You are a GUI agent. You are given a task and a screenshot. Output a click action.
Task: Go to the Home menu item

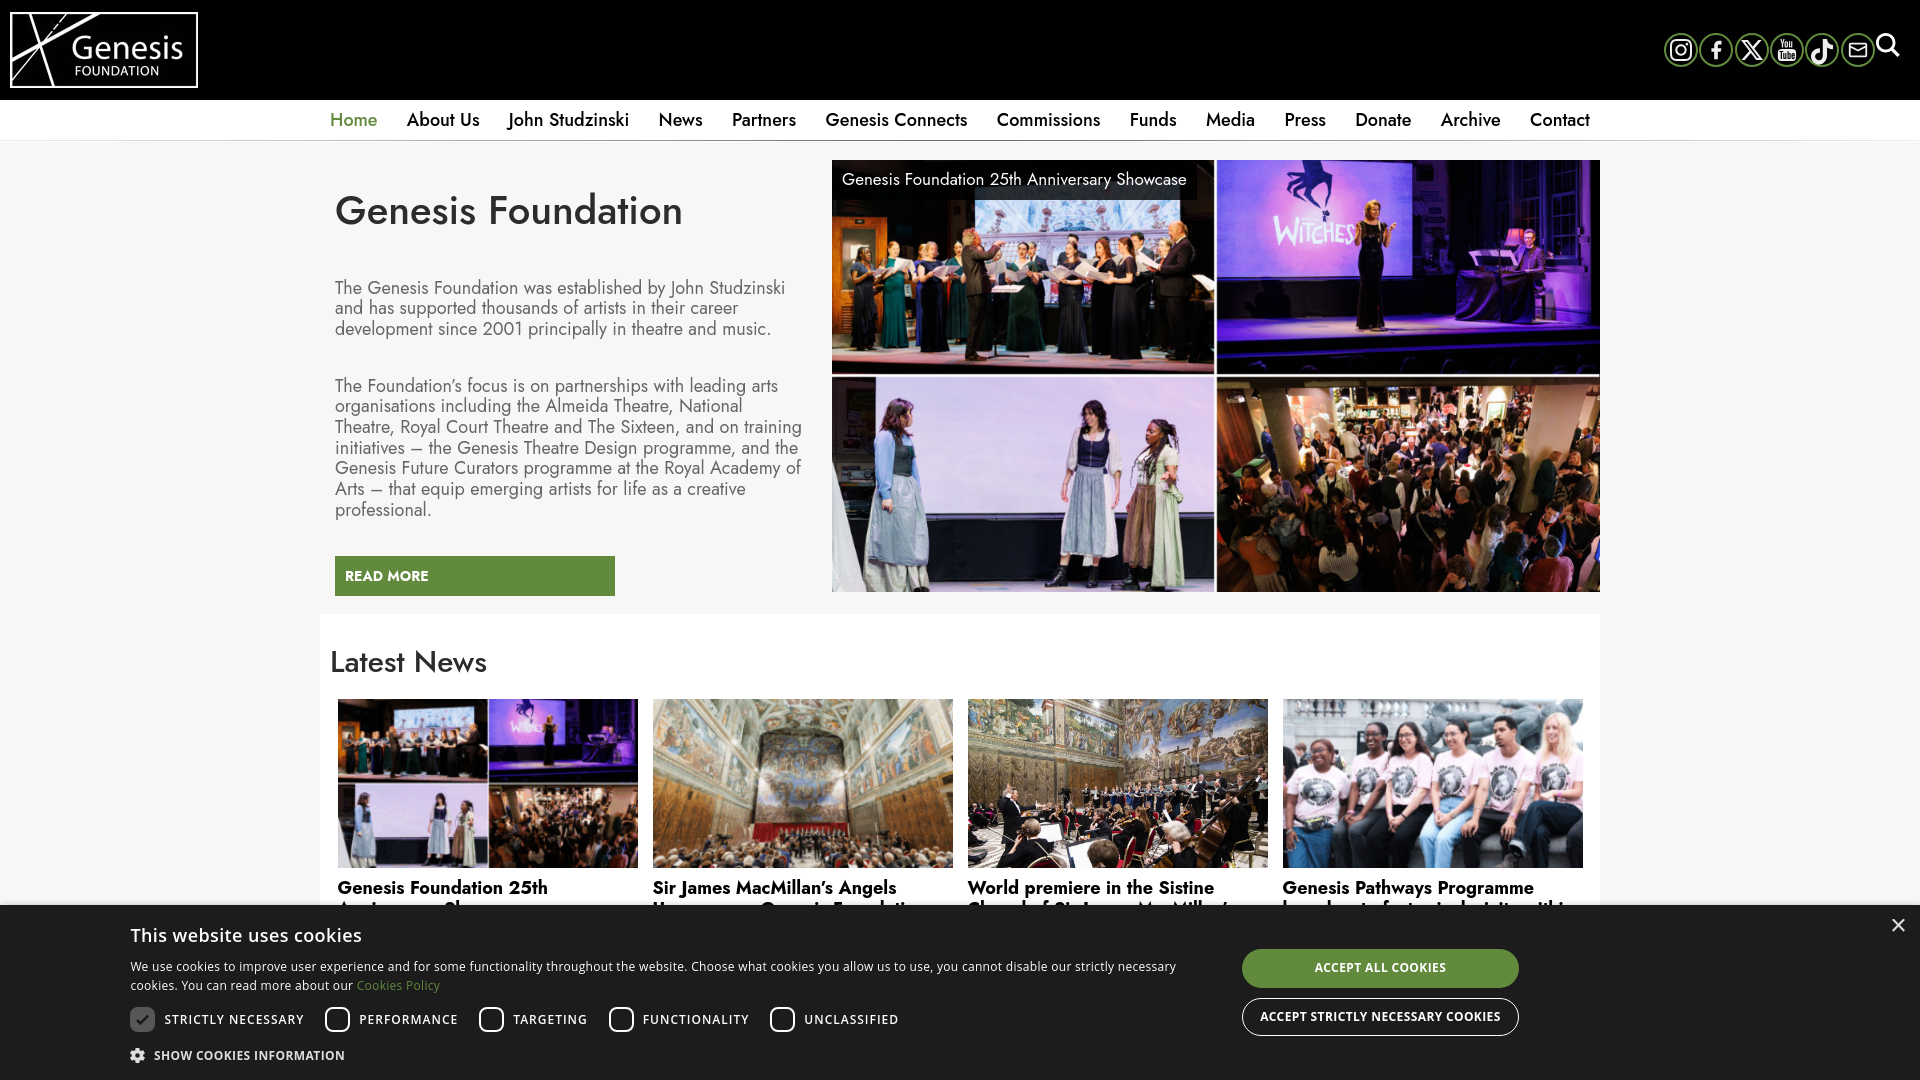pyautogui.click(x=354, y=120)
